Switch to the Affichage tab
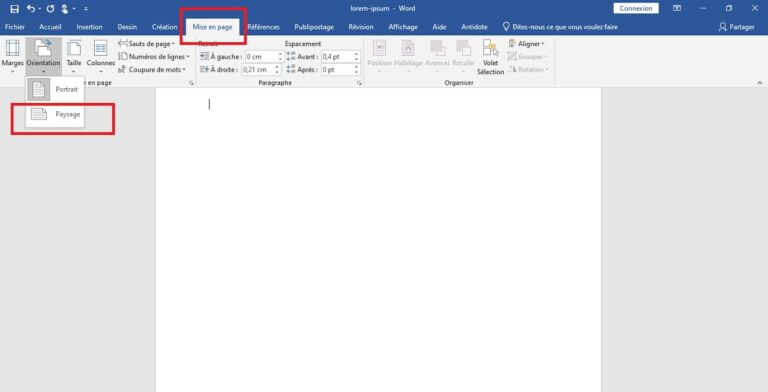Image resolution: width=768 pixels, height=392 pixels. click(403, 27)
